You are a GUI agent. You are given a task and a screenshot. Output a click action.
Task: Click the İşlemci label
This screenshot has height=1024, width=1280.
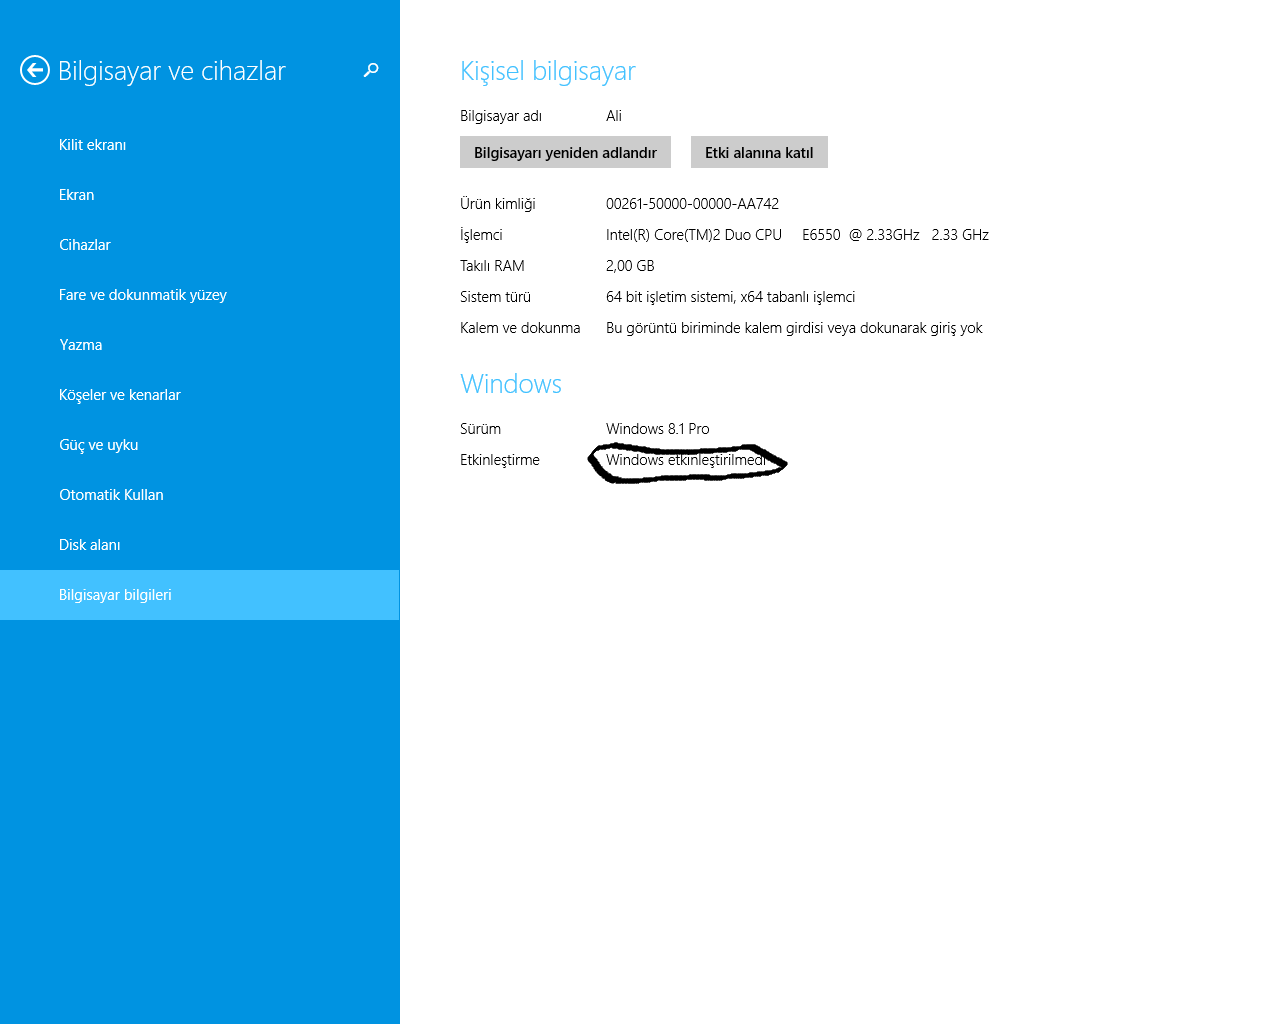(481, 235)
